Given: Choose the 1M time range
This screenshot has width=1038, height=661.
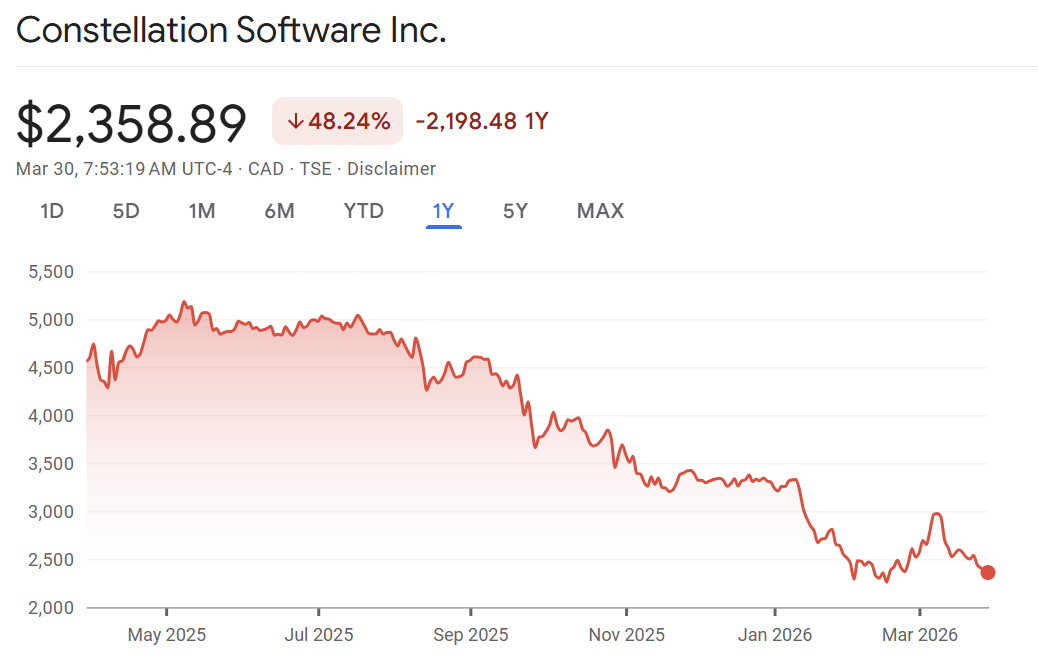Looking at the screenshot, I should pos(202,211).
